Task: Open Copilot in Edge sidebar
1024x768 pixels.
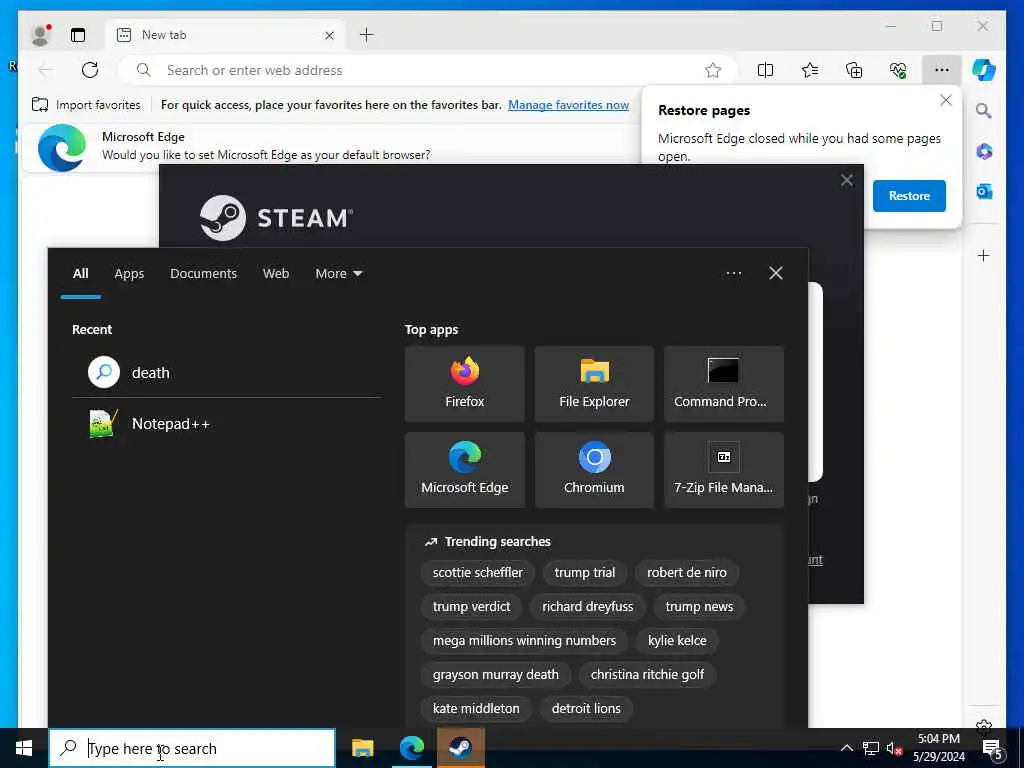Action: (x=984, y=69)
